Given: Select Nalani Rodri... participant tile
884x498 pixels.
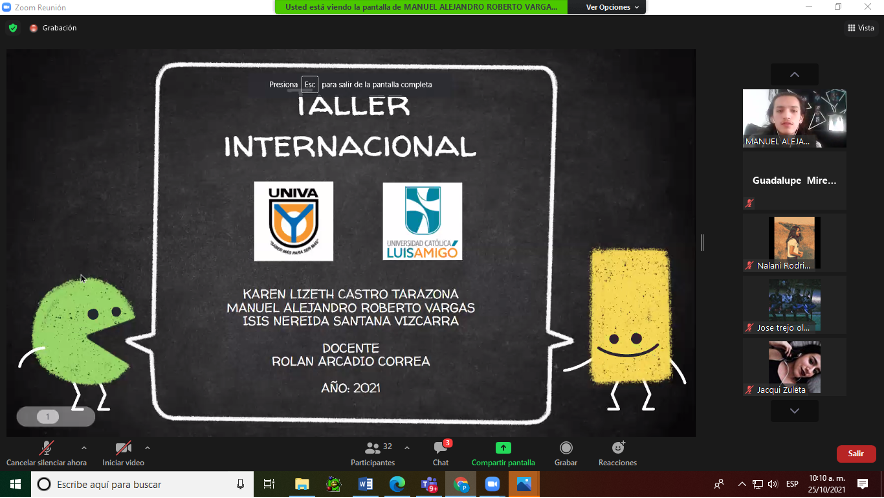Looking at the screenshot, I should pos(794,243).
